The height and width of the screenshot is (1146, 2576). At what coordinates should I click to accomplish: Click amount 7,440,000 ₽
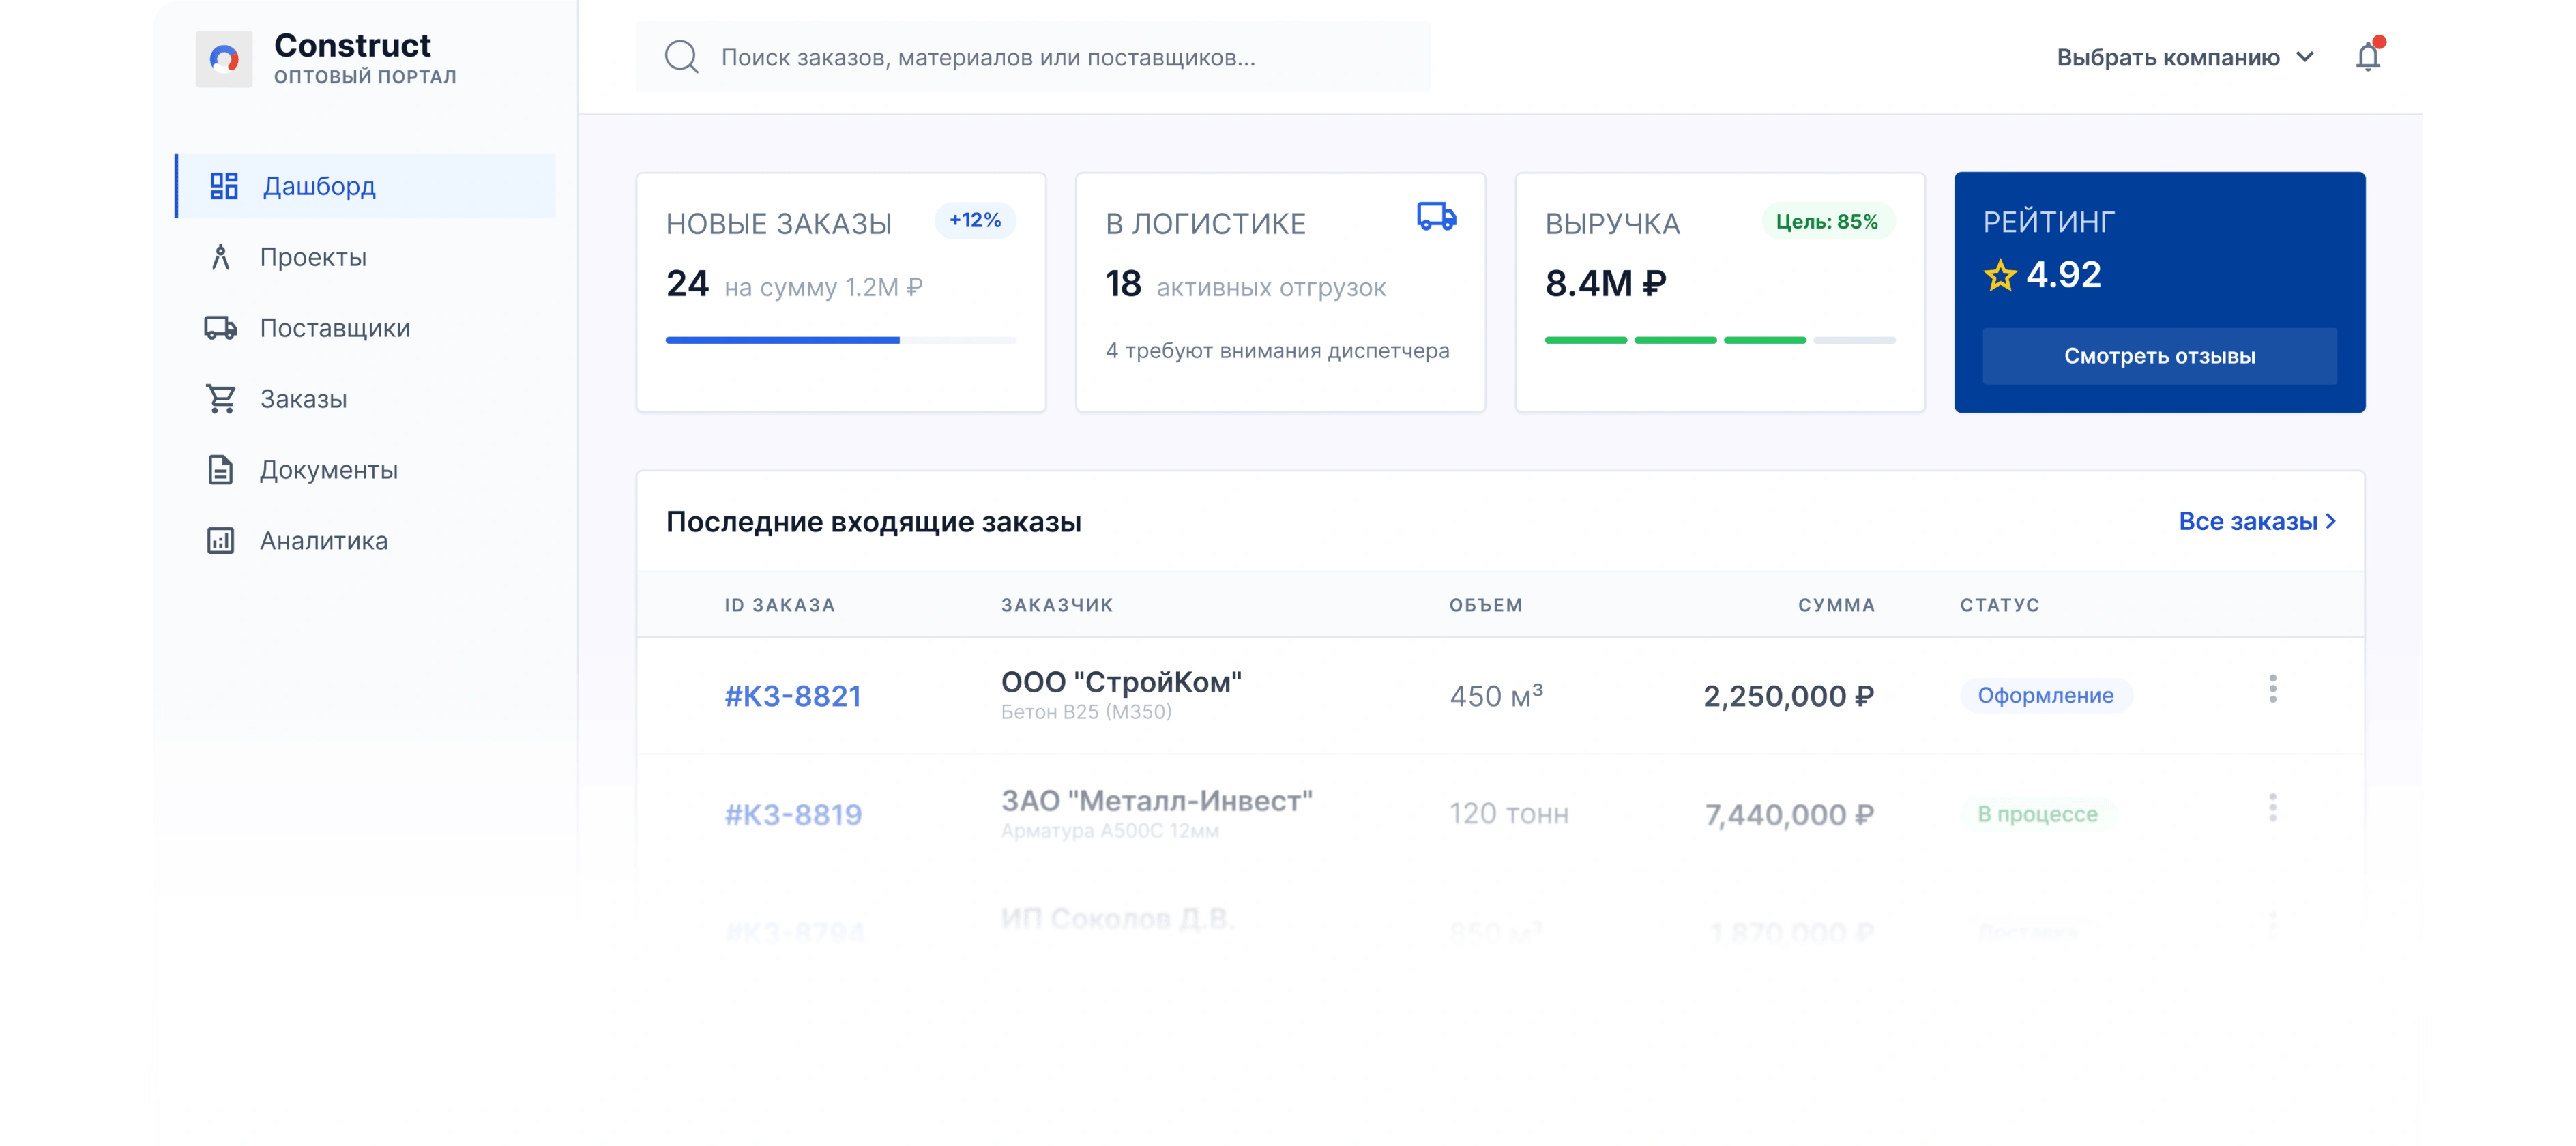click(1789, 815)
